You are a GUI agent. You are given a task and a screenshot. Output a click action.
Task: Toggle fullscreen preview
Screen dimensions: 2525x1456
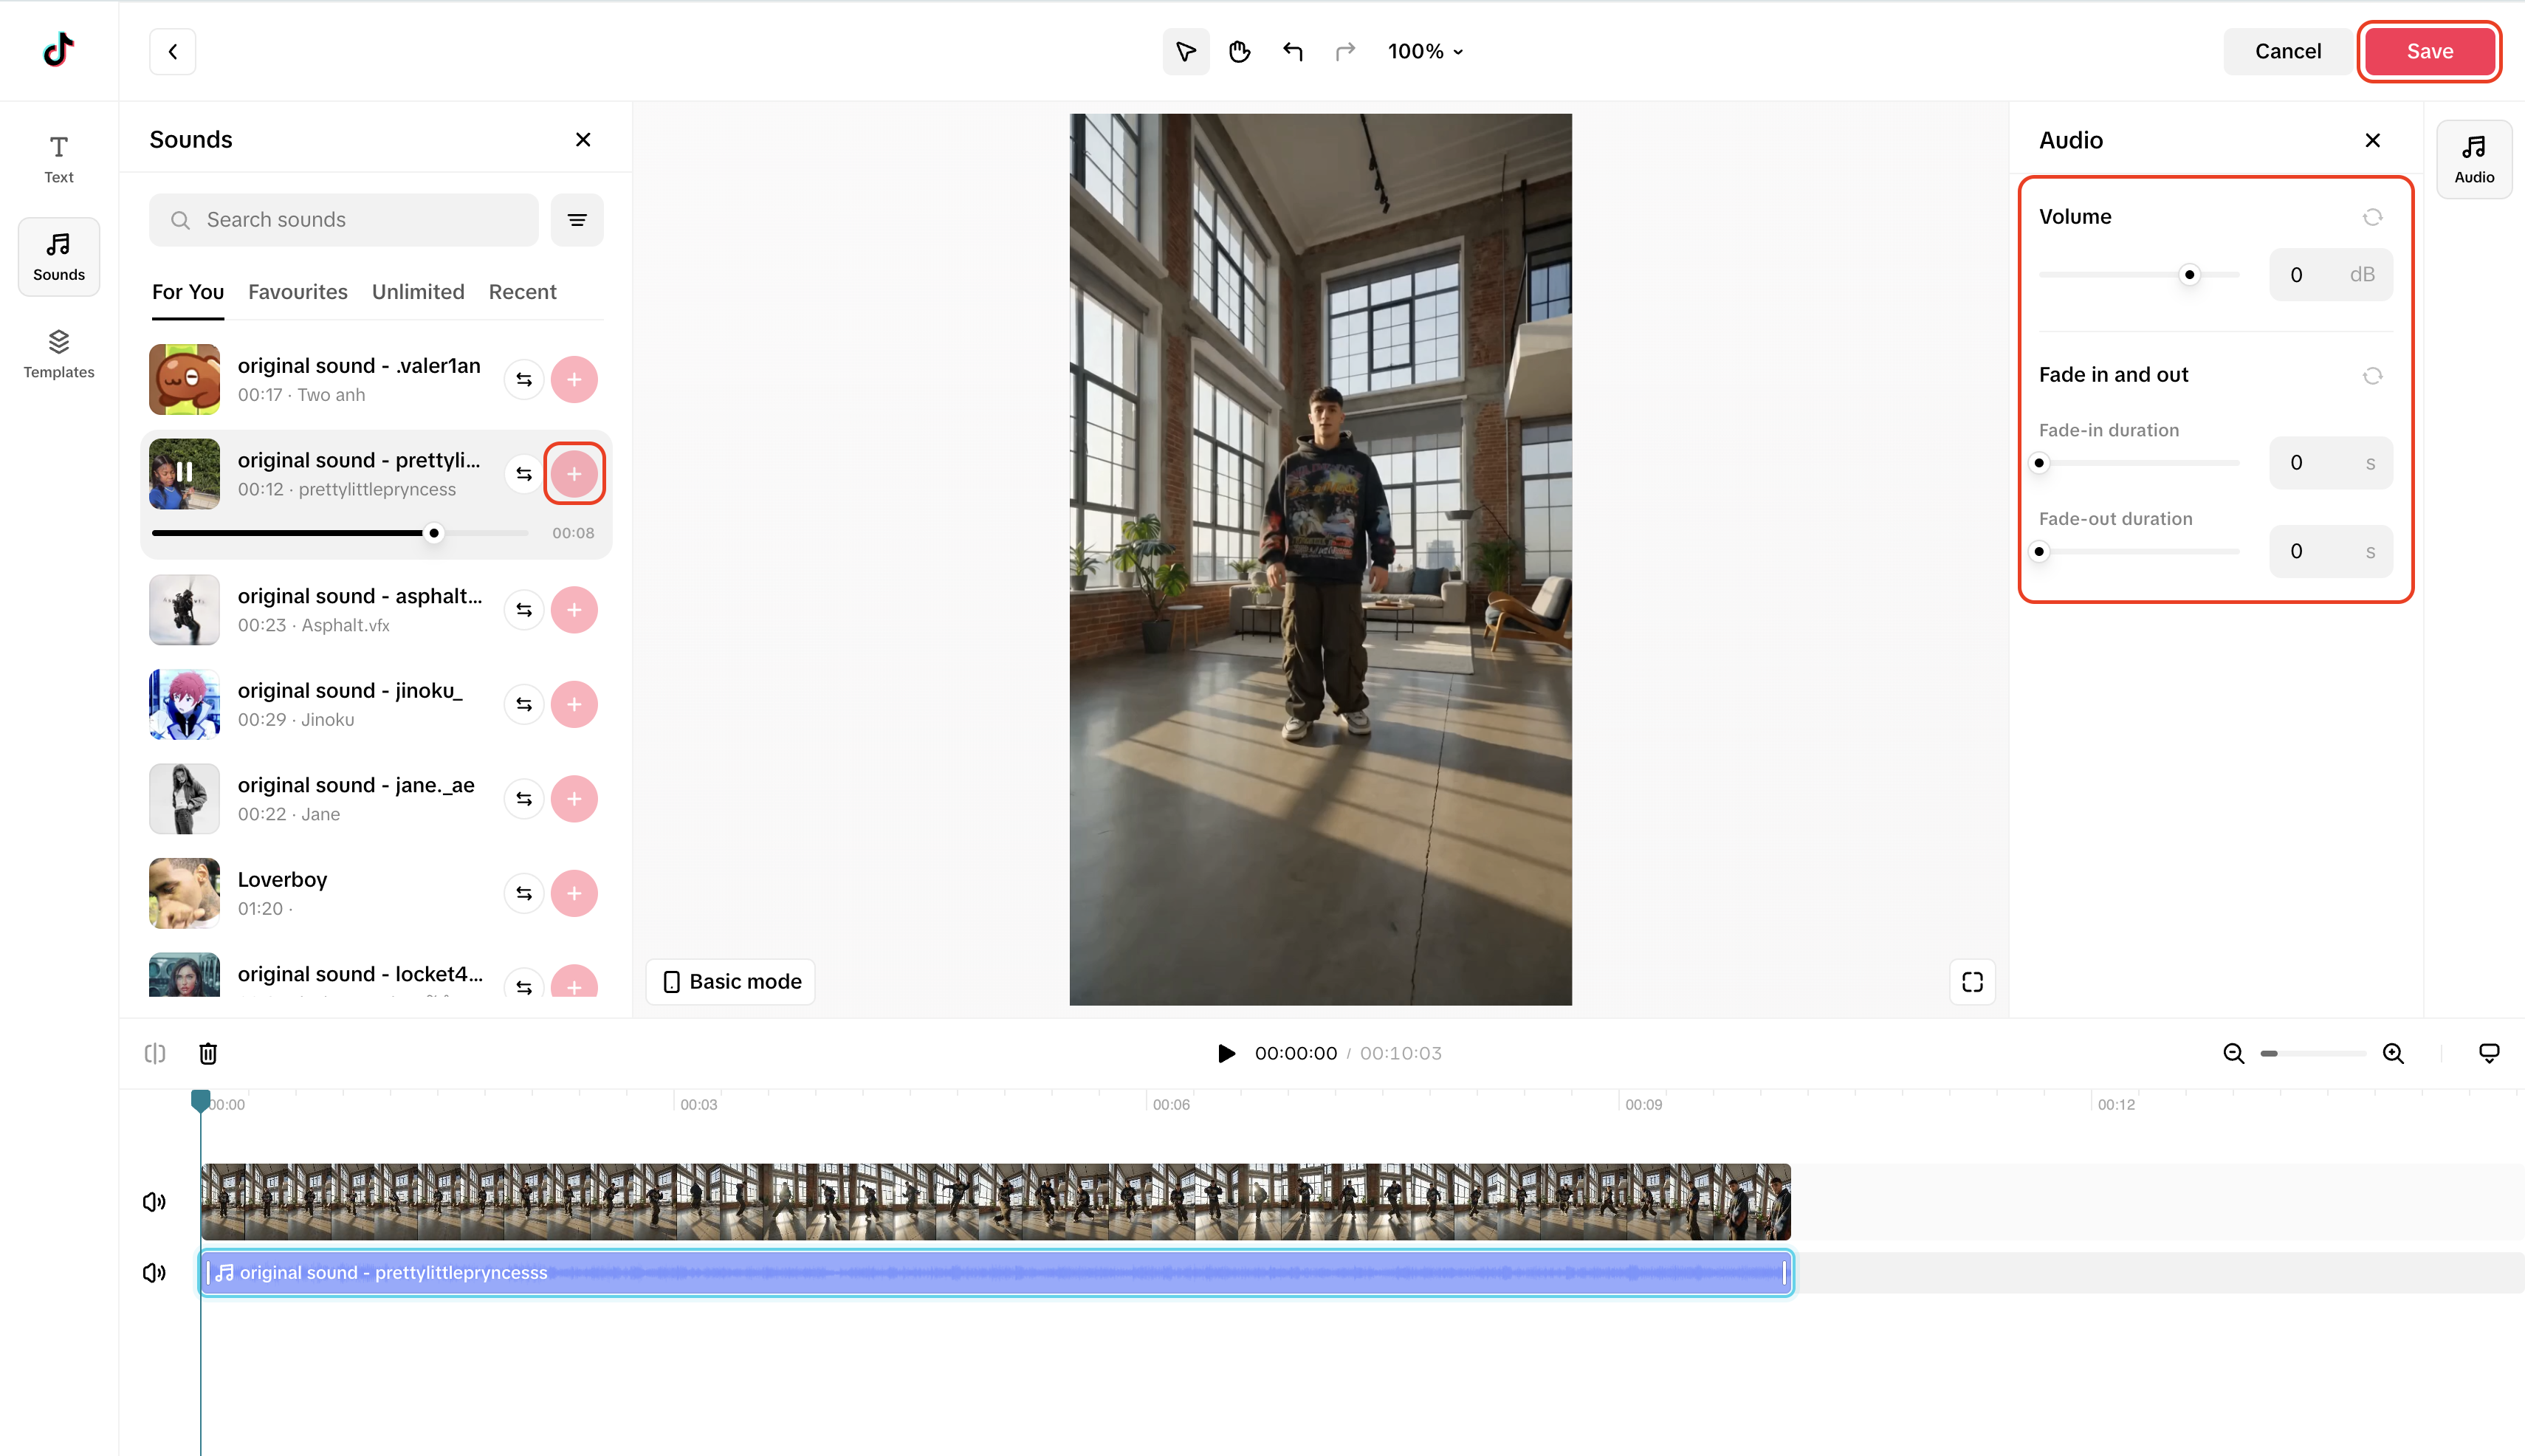pyautogui.click(x=1972, y=982)
